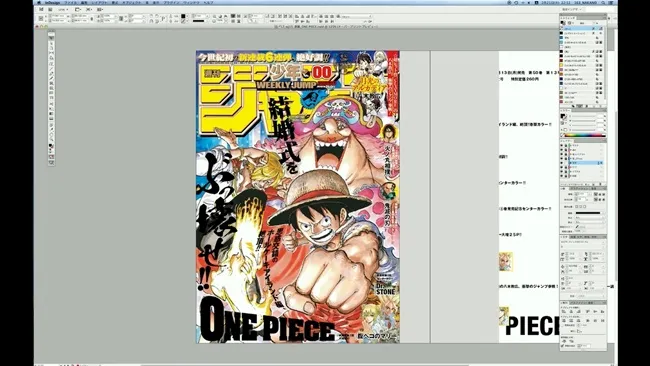Screen dimensions: 650x366
Task: Click the Spotlight search icon in menu bar
Action: click(x=604, y=2)
